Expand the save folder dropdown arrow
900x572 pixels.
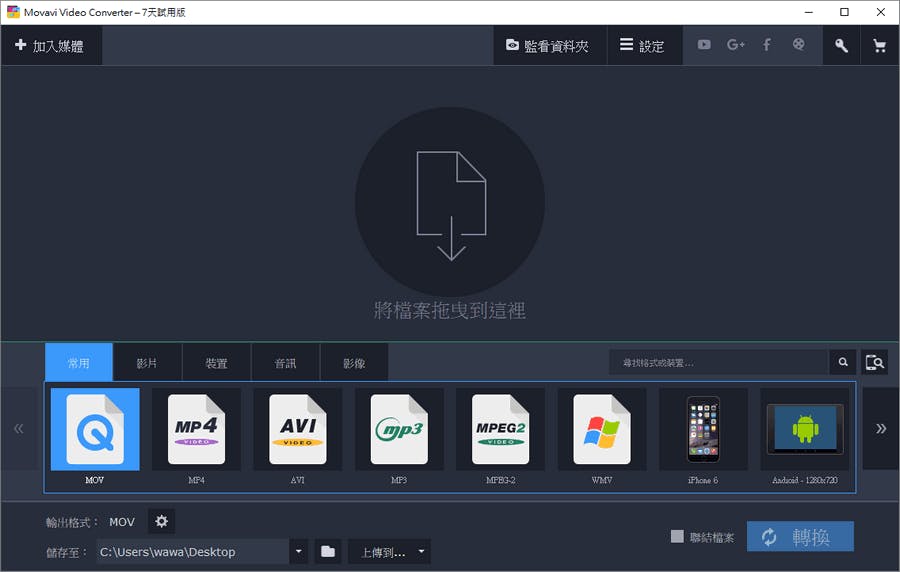click(x=298, y=552)
